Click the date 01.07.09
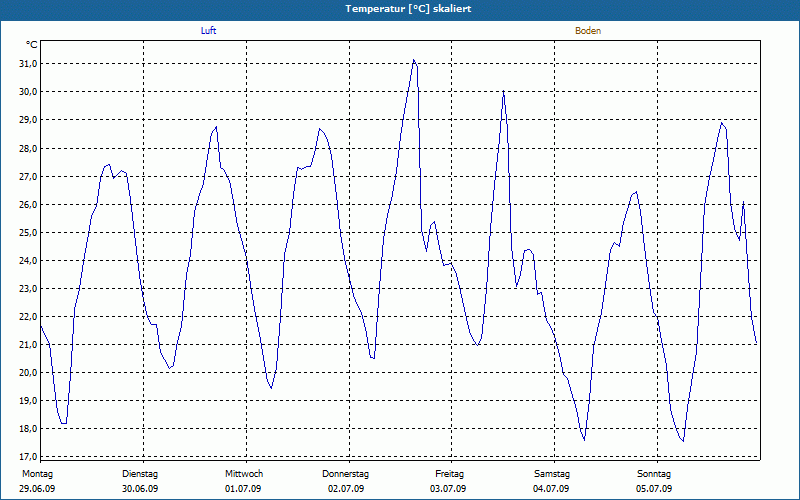The image size is (800, 500). coord(243,489)
